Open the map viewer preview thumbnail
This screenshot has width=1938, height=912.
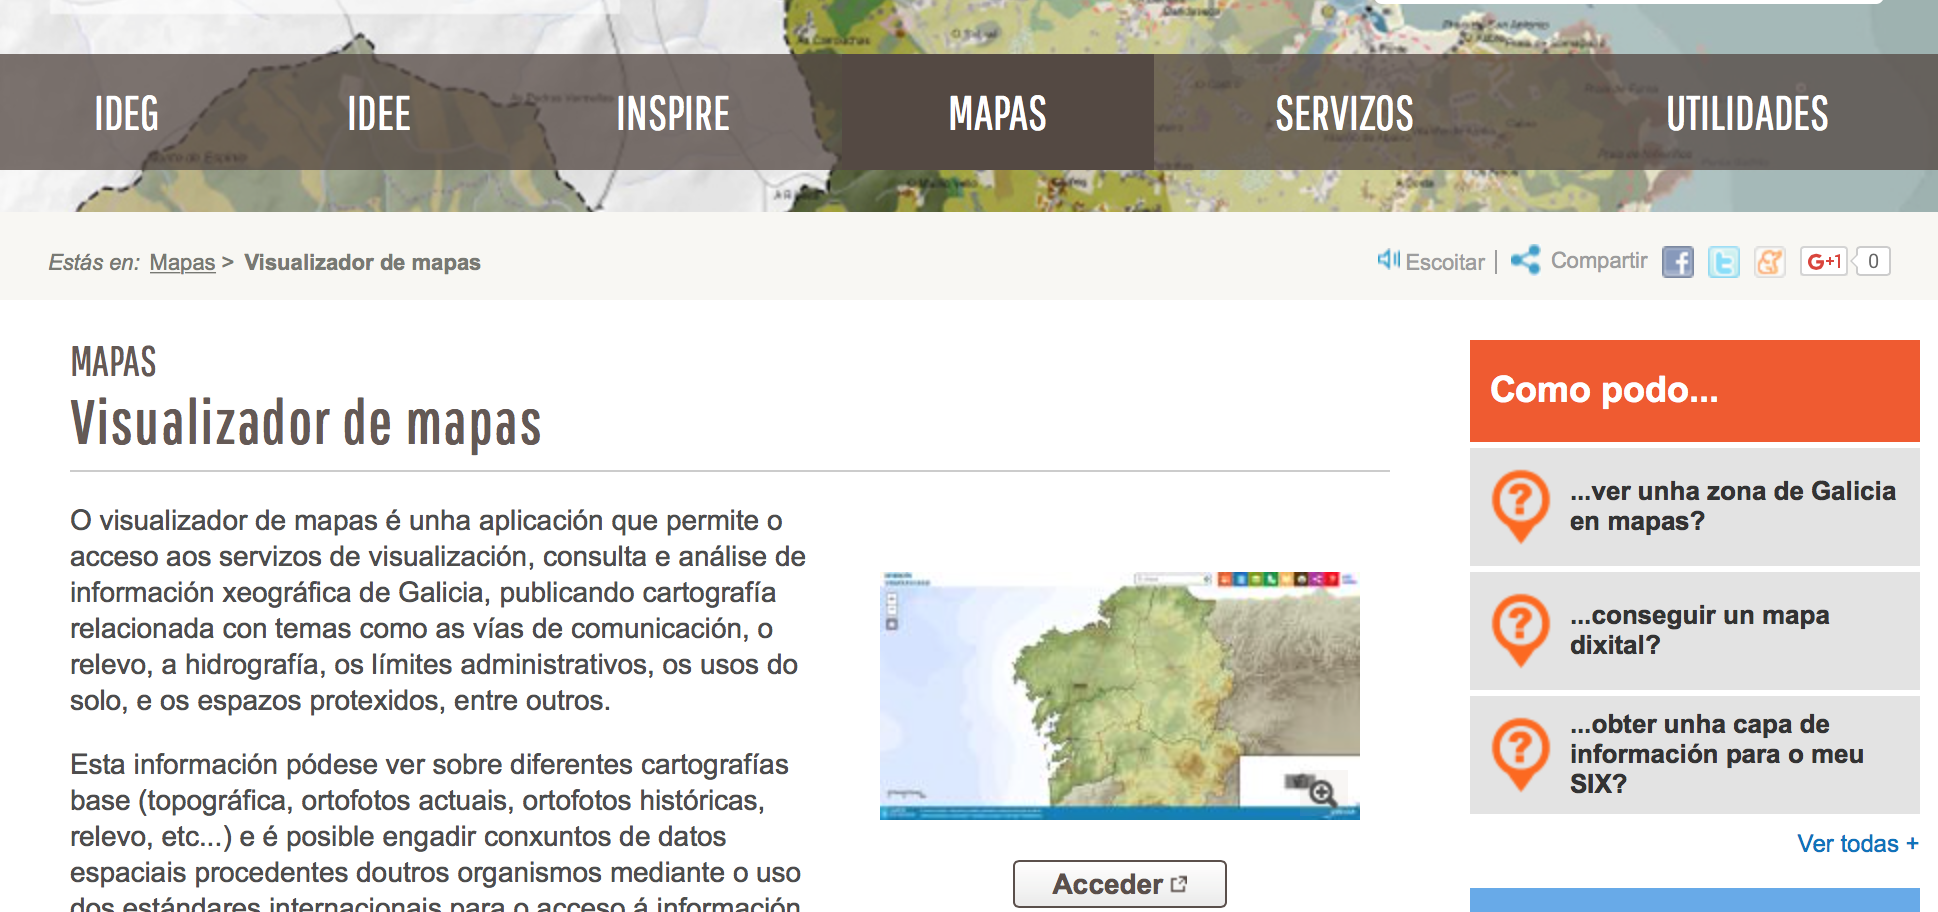click(x=1119, y=695)
